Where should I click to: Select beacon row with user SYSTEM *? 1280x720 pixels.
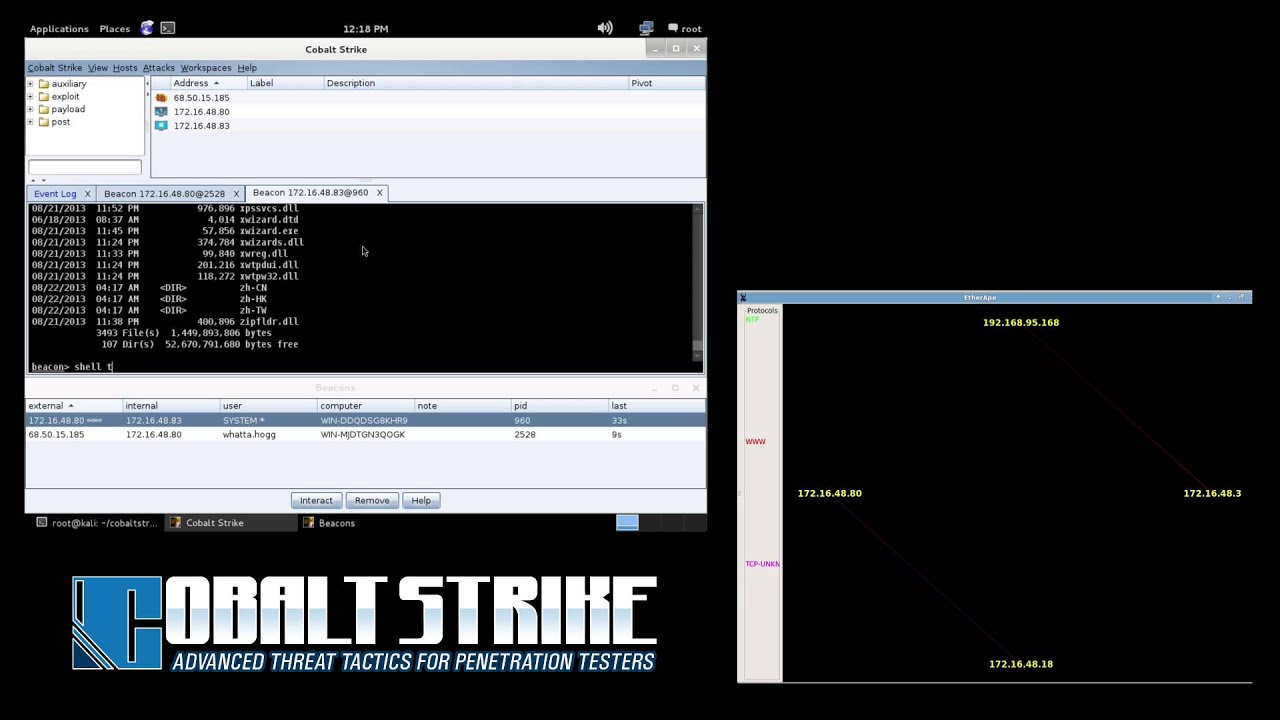coord(365,420)
